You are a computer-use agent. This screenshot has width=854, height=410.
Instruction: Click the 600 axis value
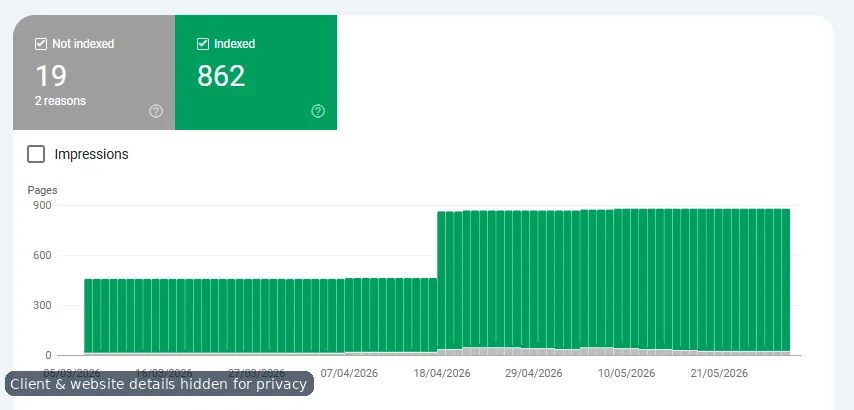click(x=41, y=255)
